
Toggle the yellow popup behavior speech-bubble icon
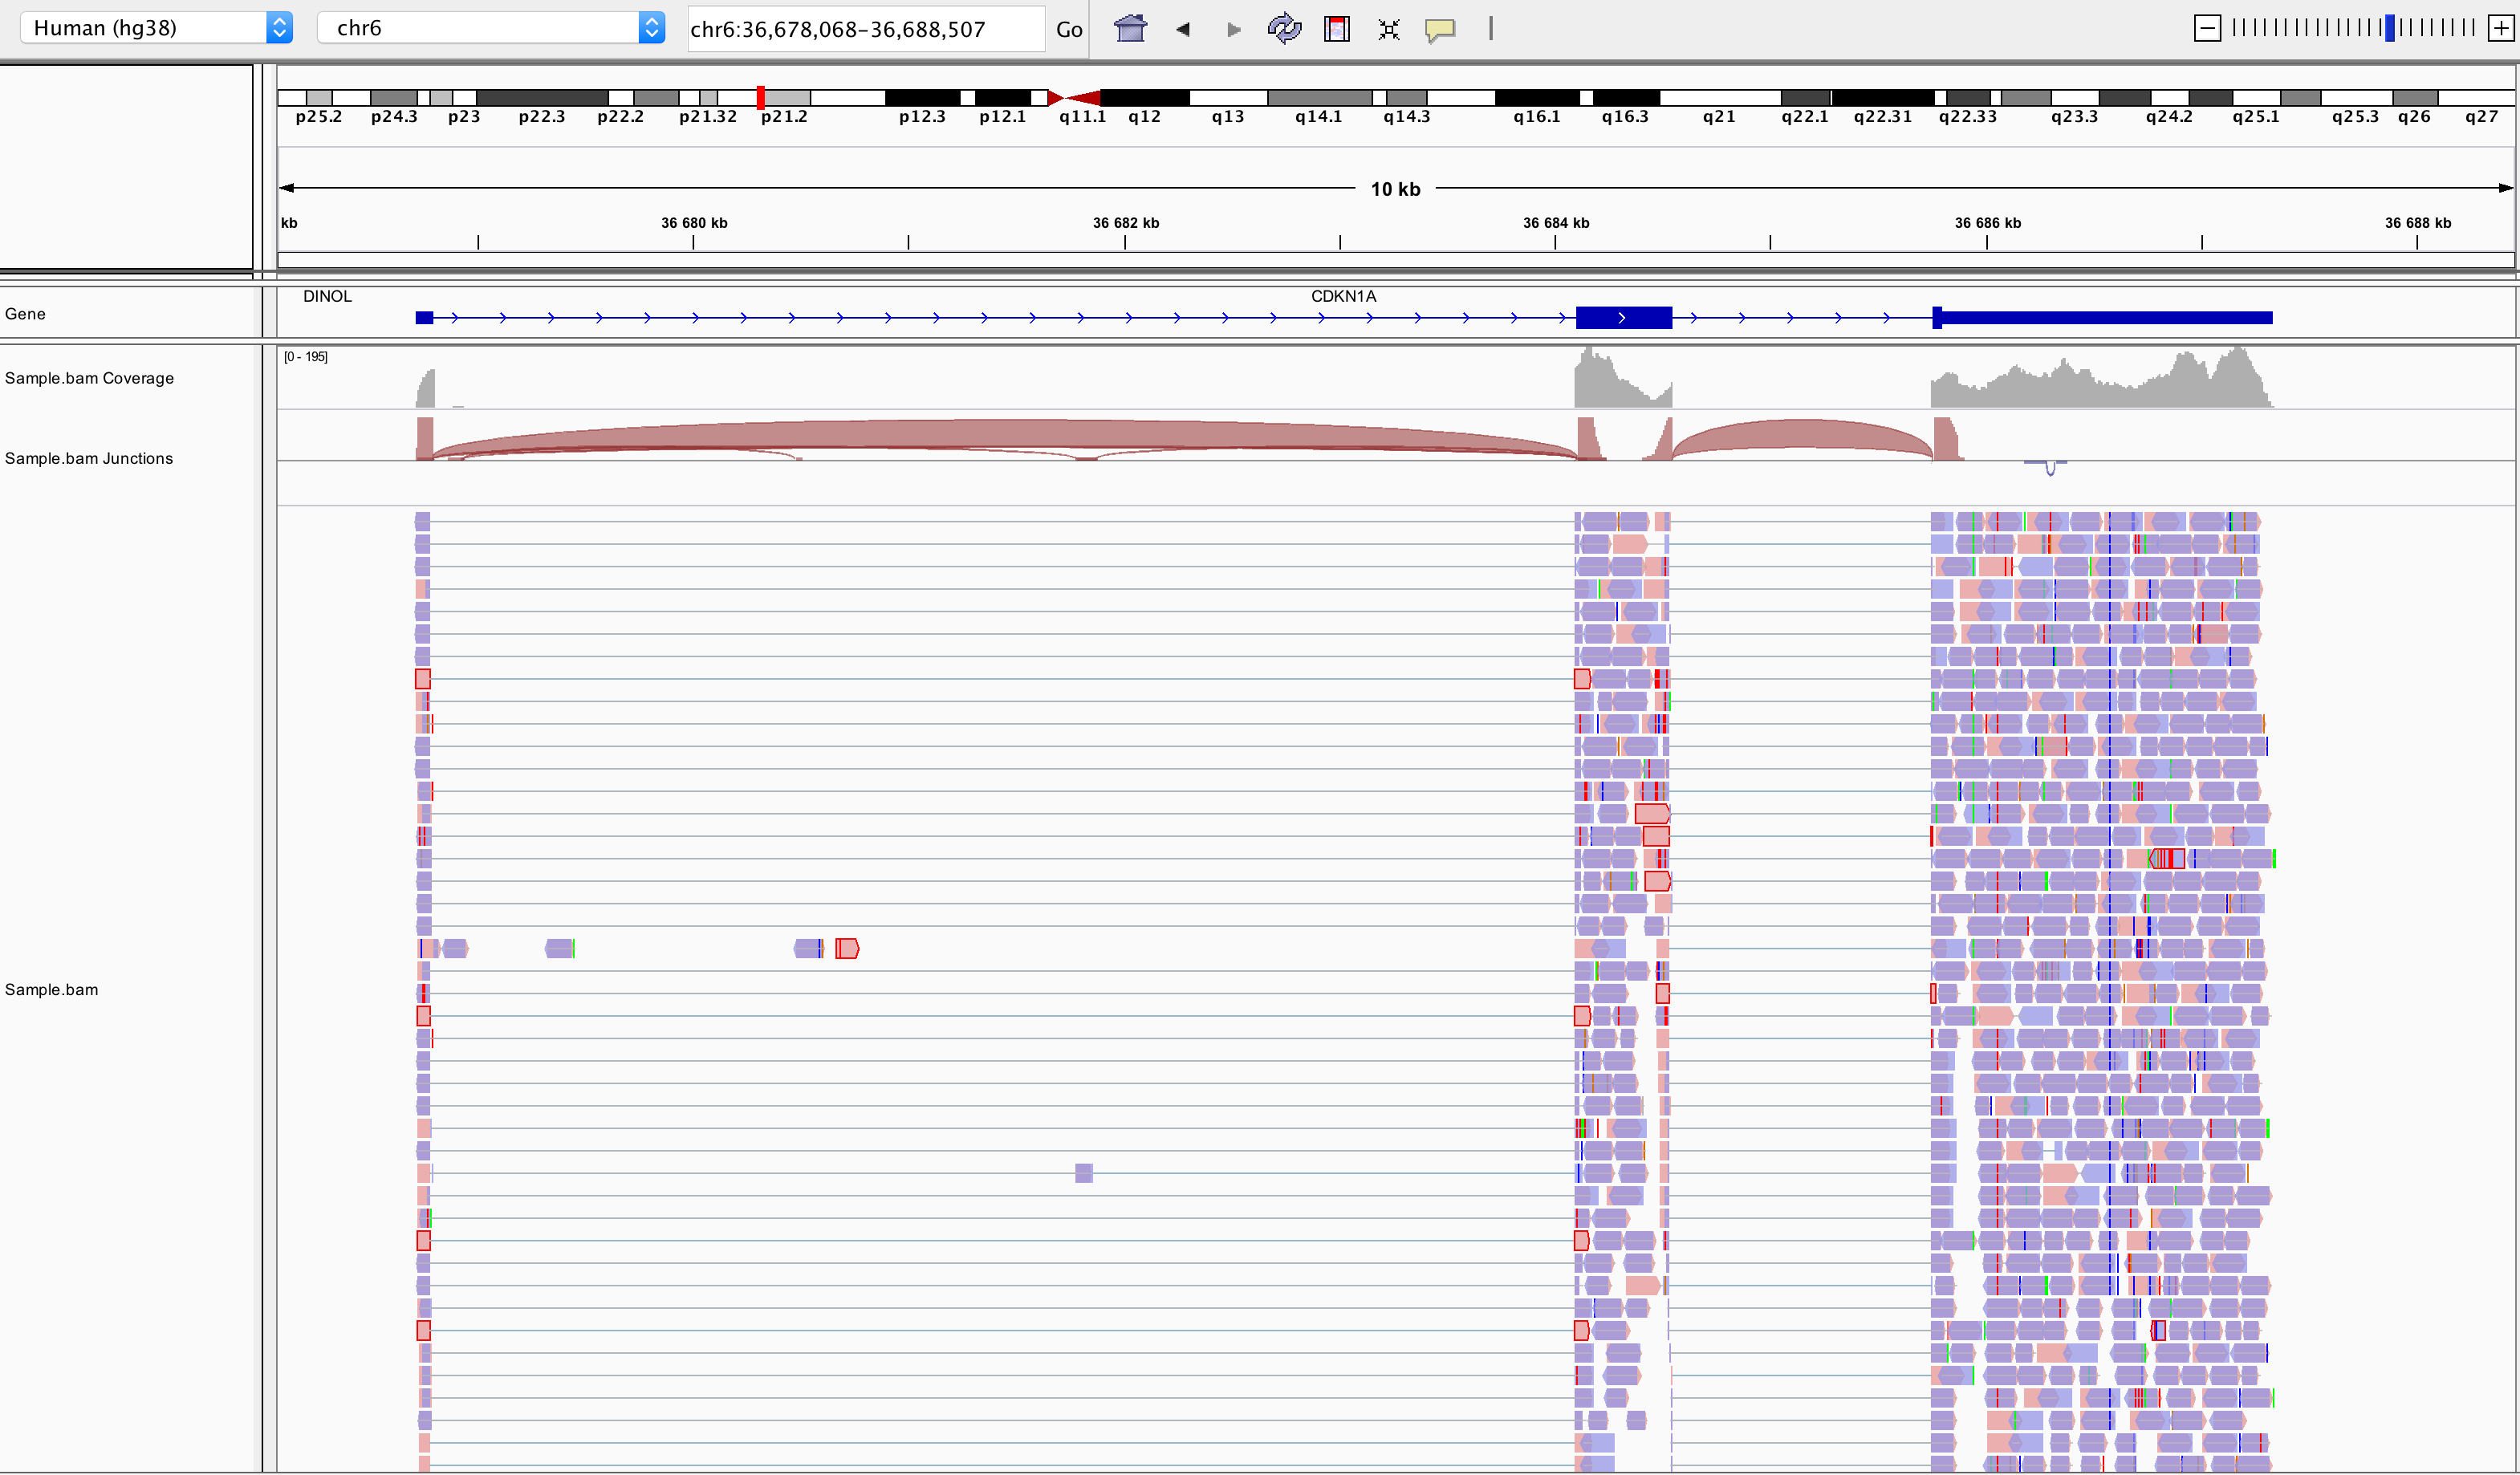coord(1440,29)
